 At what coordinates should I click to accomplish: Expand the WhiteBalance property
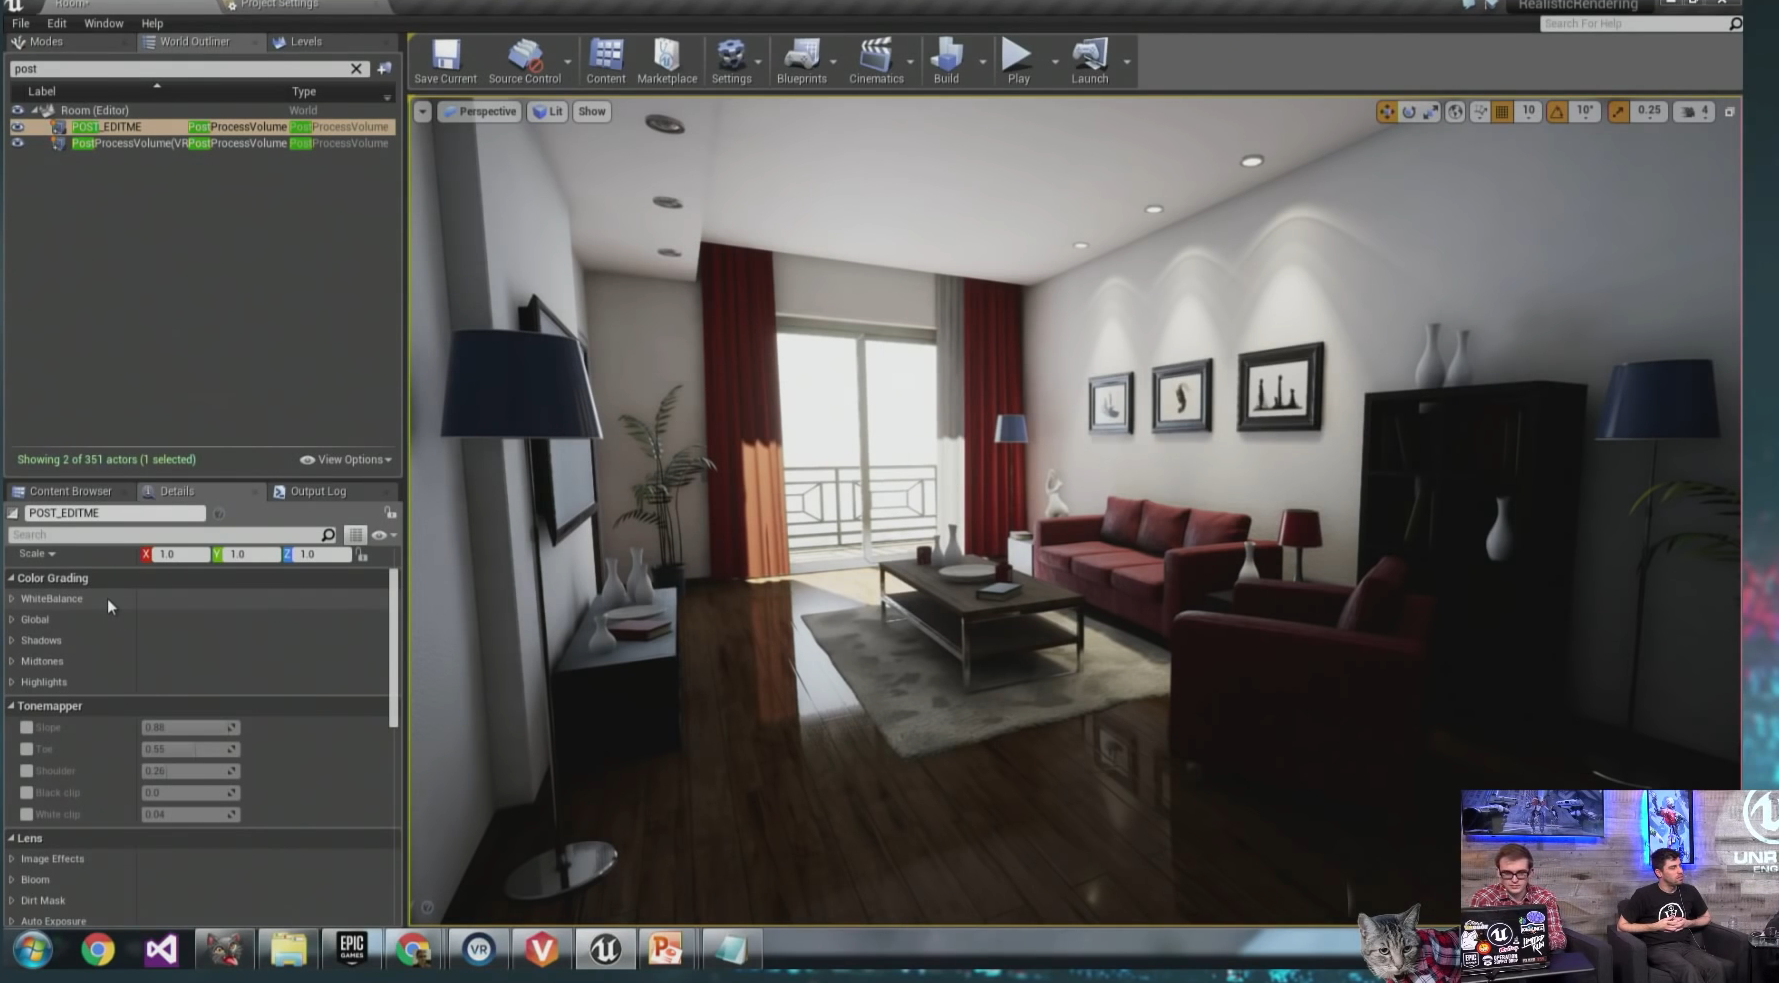11,598
